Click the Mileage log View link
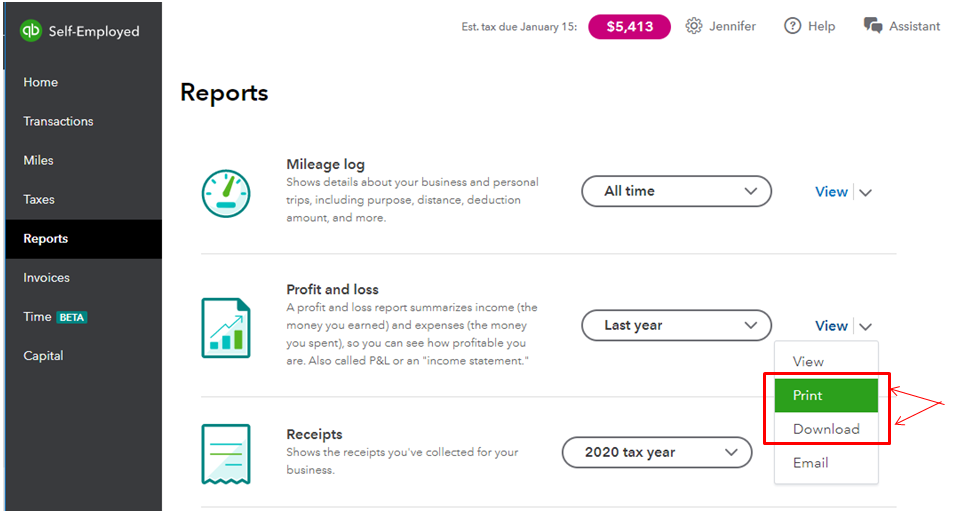 [831, 192]
